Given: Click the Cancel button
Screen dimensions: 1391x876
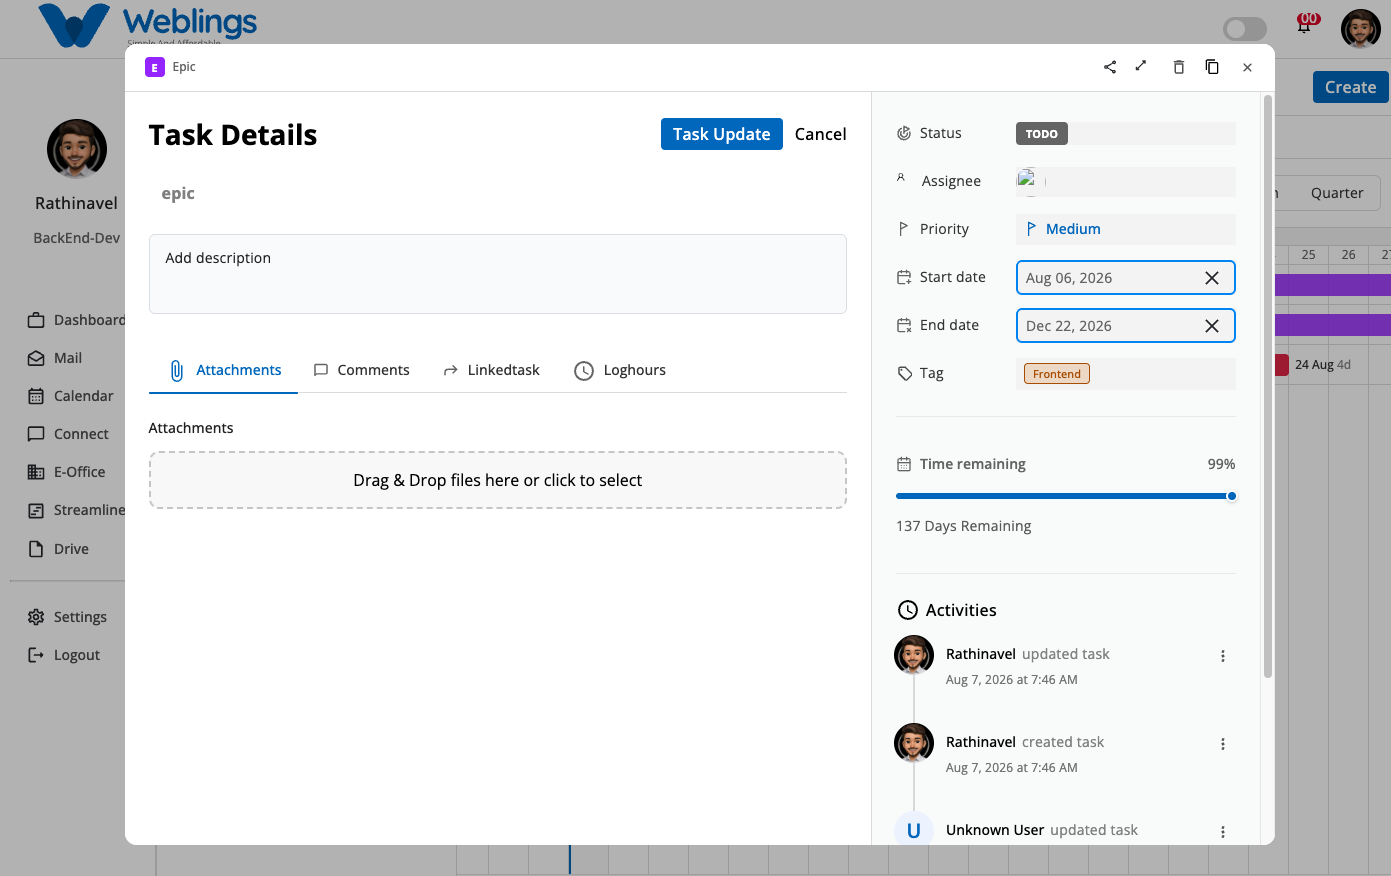Looking at the screenshot, I should (x=821, y=134).
